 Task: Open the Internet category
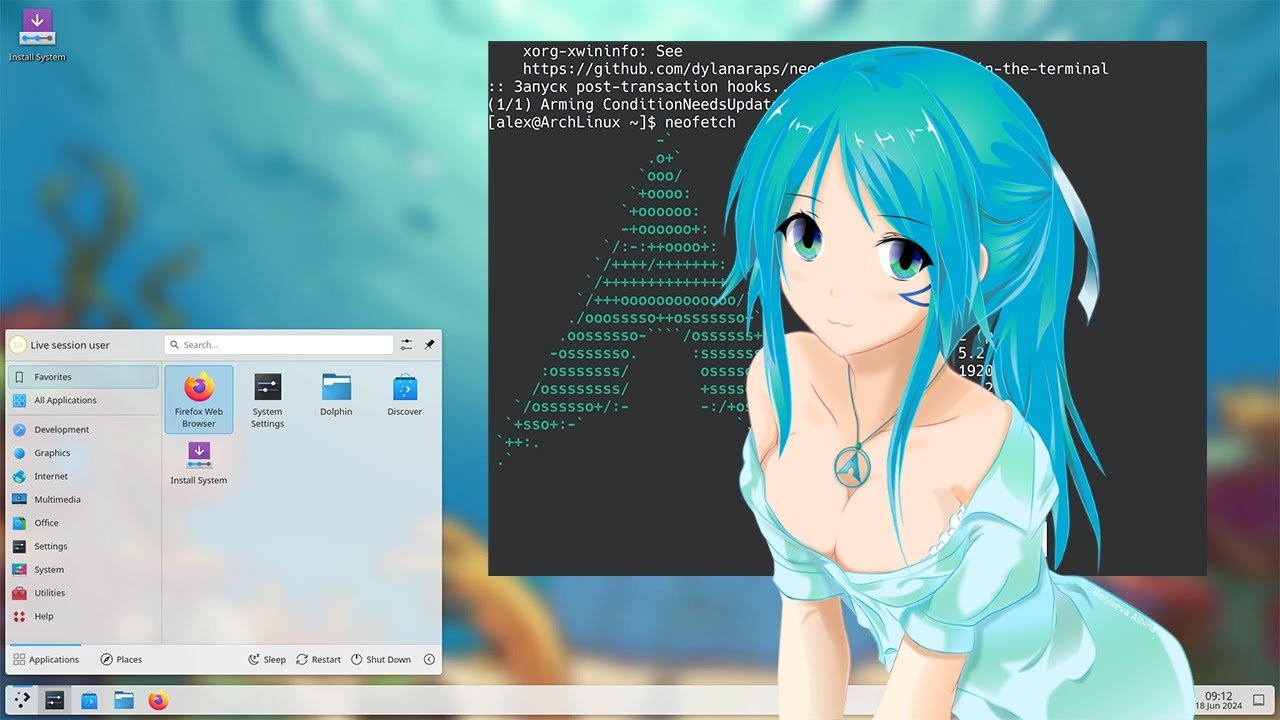(83, 476)
